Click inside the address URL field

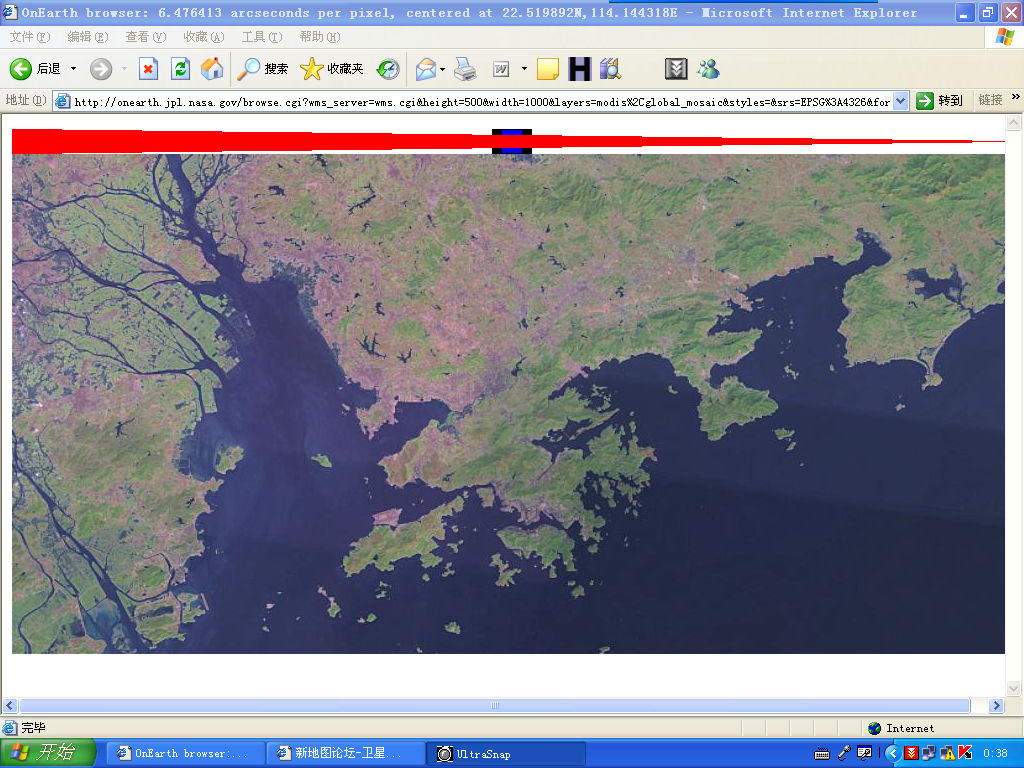point(480,101)
